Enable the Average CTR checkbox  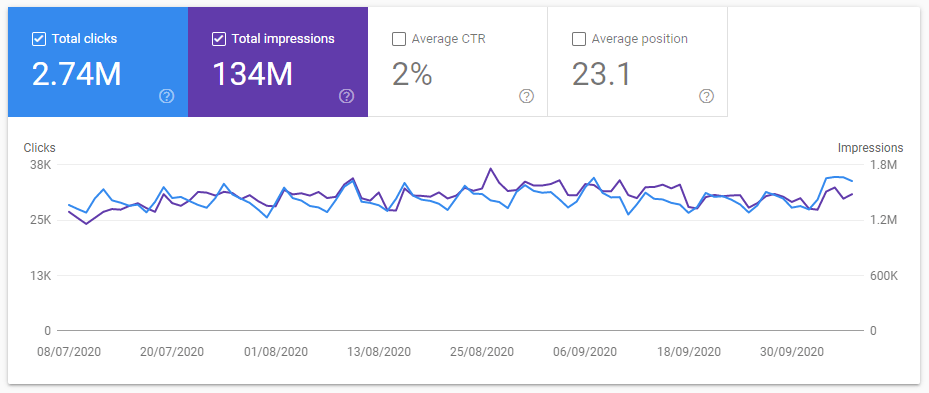click(x=399, y=39)
